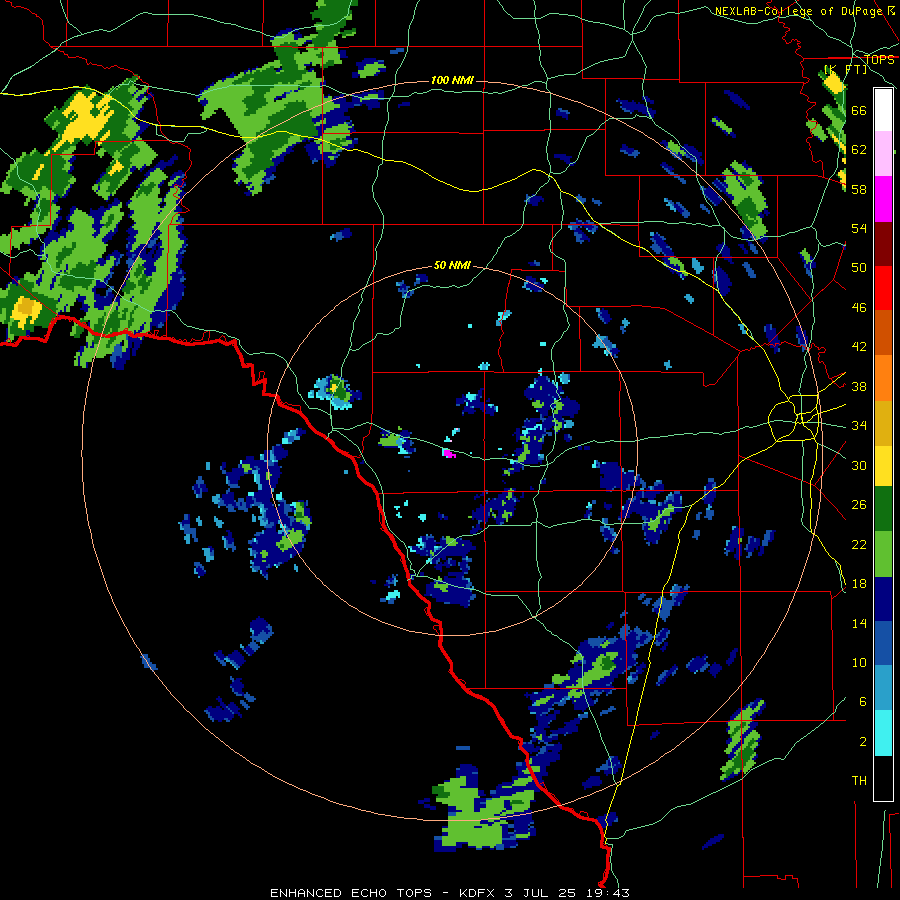Click the 18 value on the legend
This screenshot has width=900, height=900.
859,584
